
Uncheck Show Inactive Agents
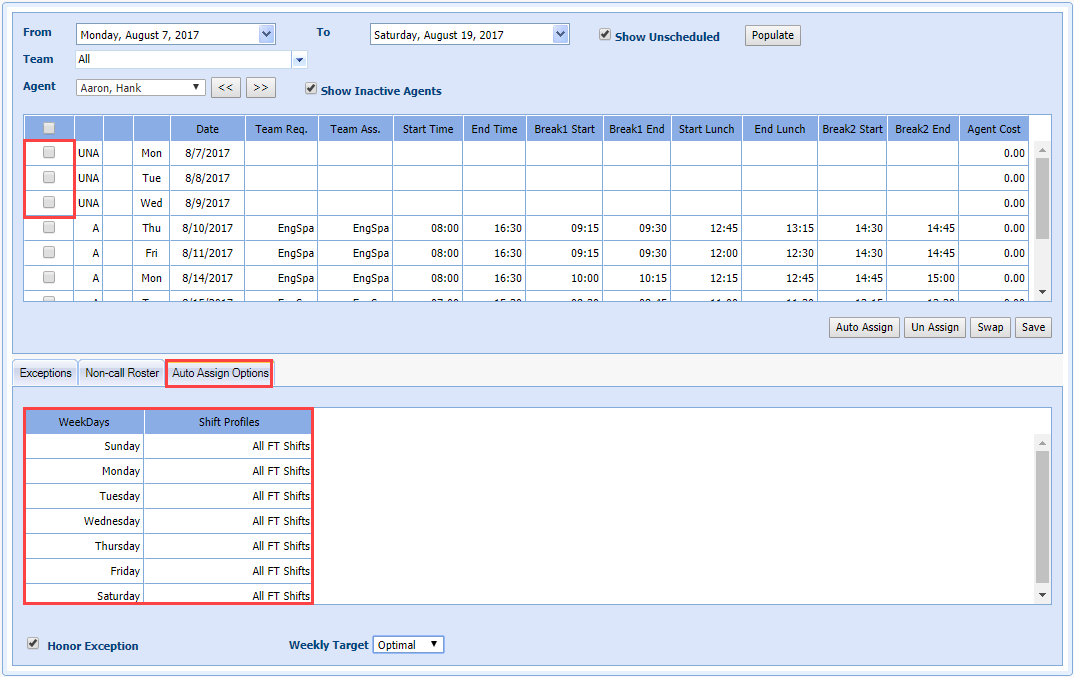[311, 89]
